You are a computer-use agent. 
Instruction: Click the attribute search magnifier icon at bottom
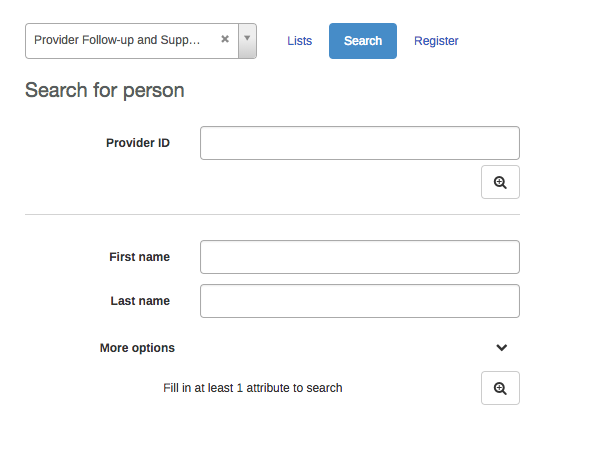coord(500,388)
